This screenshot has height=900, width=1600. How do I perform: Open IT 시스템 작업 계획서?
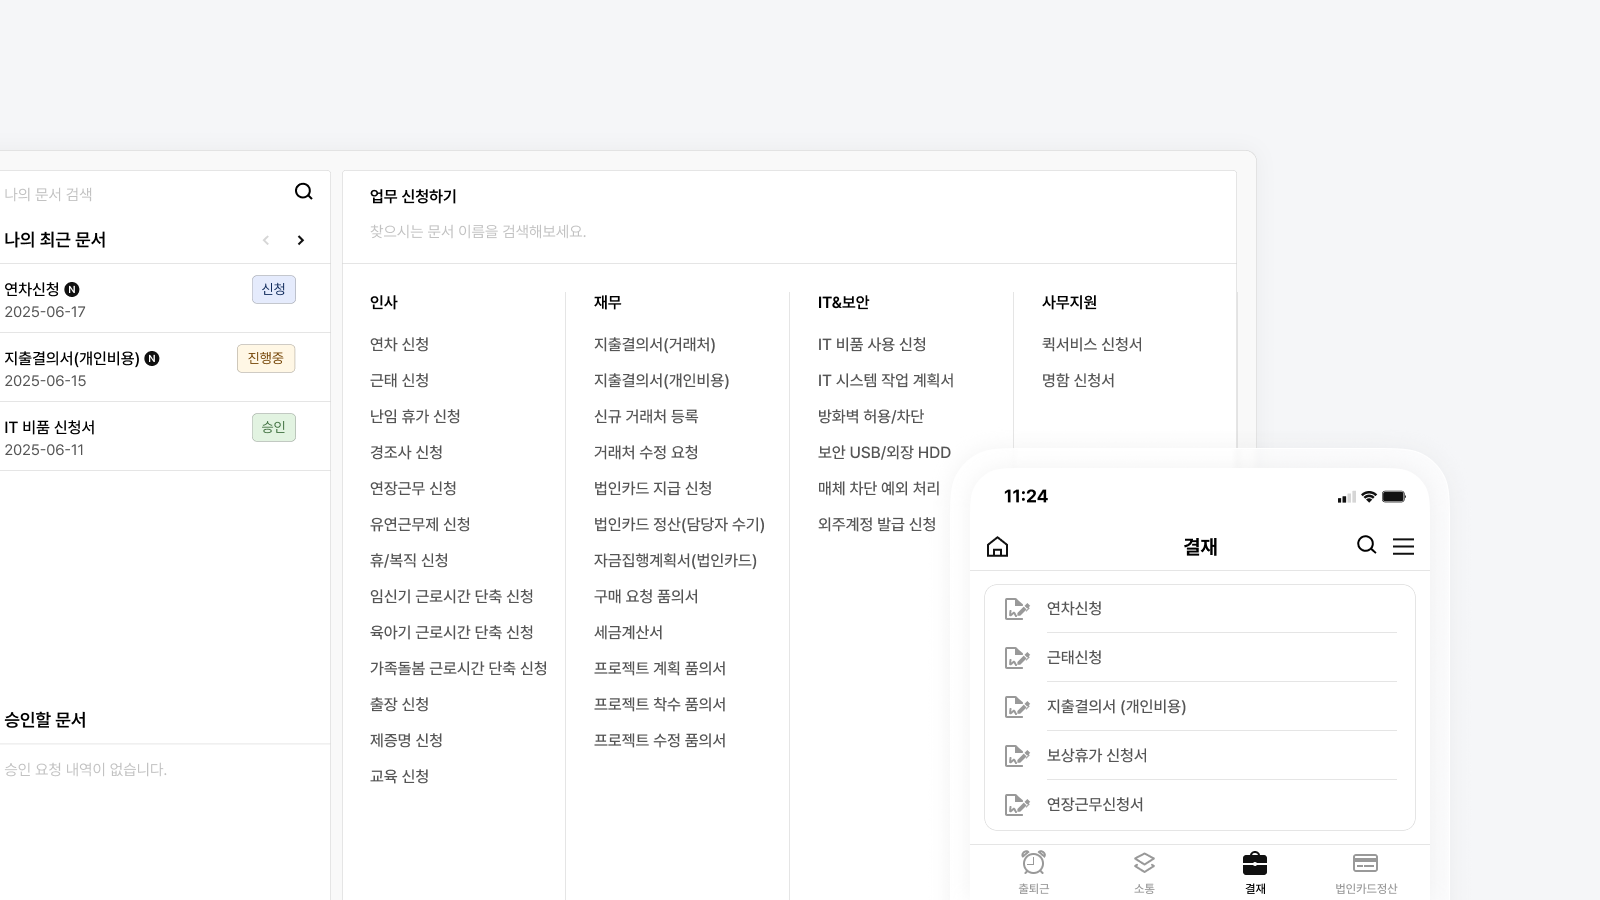(x=886, y=380)
